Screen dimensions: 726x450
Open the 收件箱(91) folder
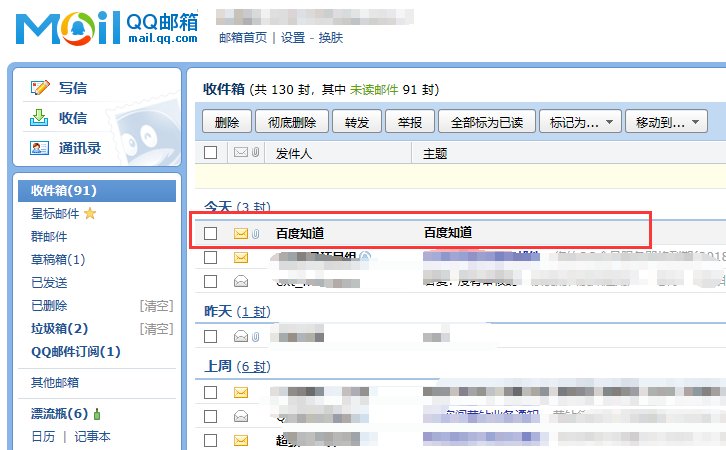pyautogui.click(x=97, y=190)
